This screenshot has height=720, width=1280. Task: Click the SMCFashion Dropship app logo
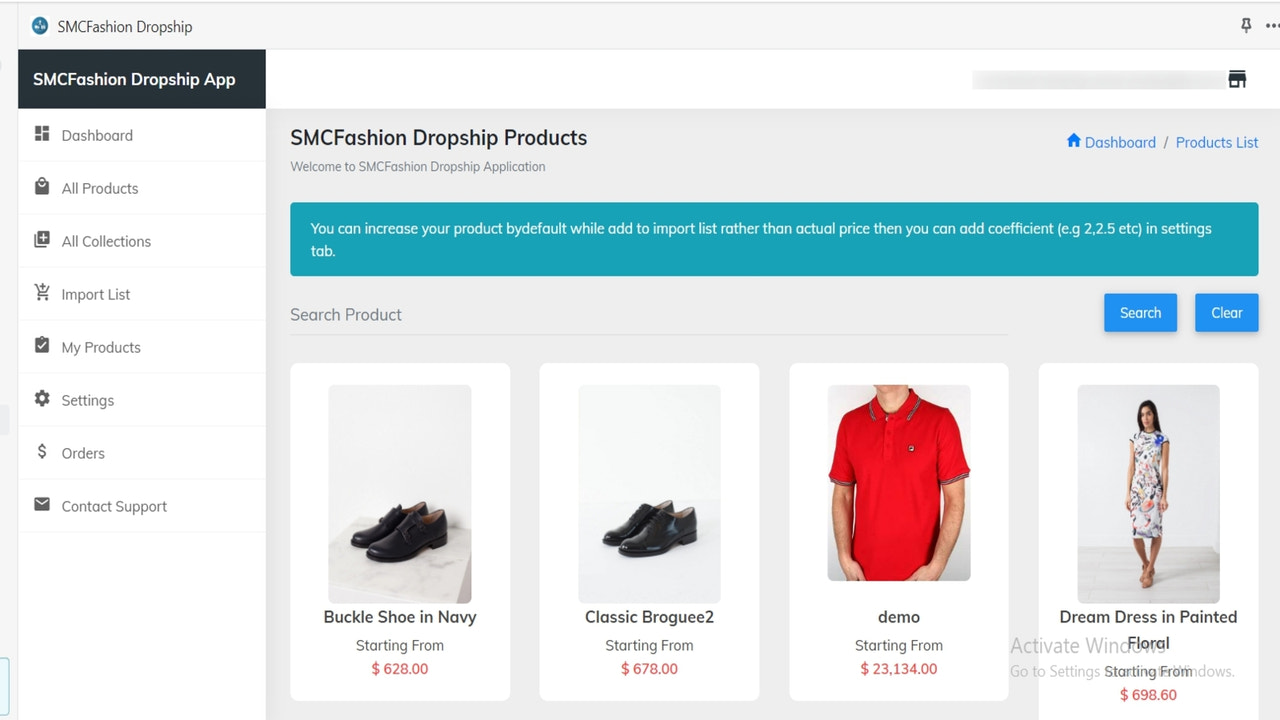40,25
